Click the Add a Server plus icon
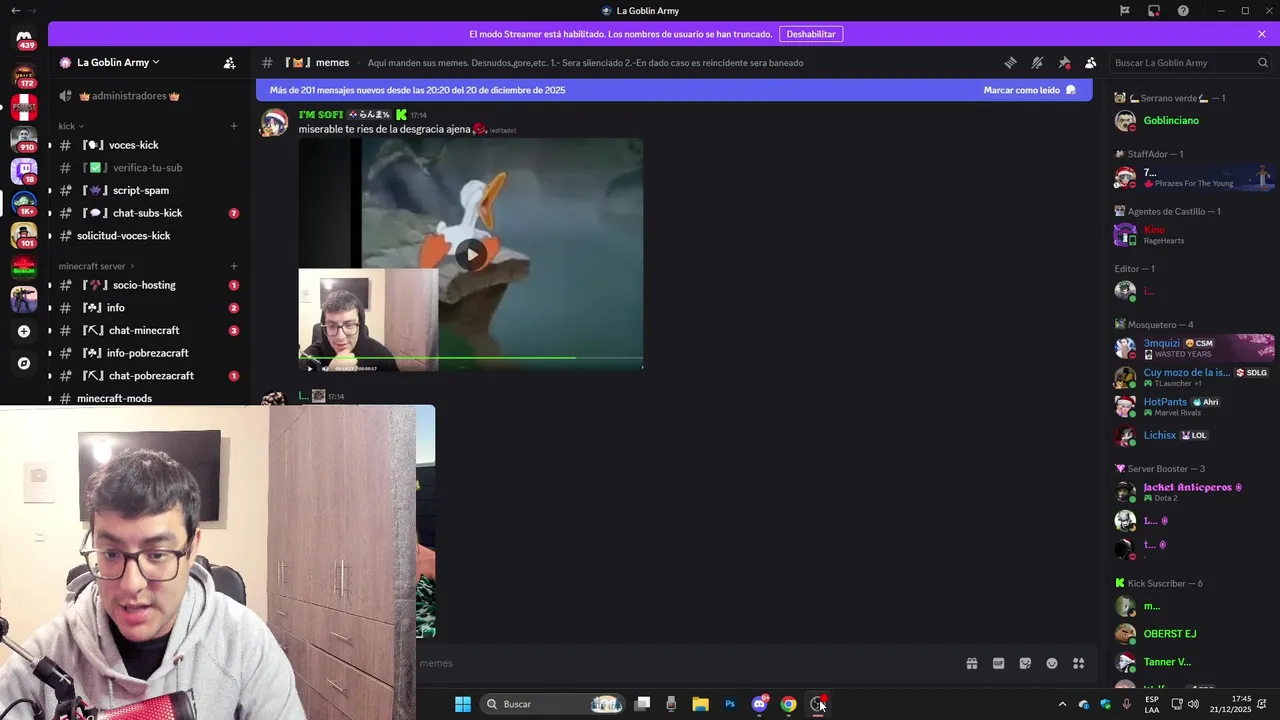1280x720 pixels. click(x=24, y=331)
